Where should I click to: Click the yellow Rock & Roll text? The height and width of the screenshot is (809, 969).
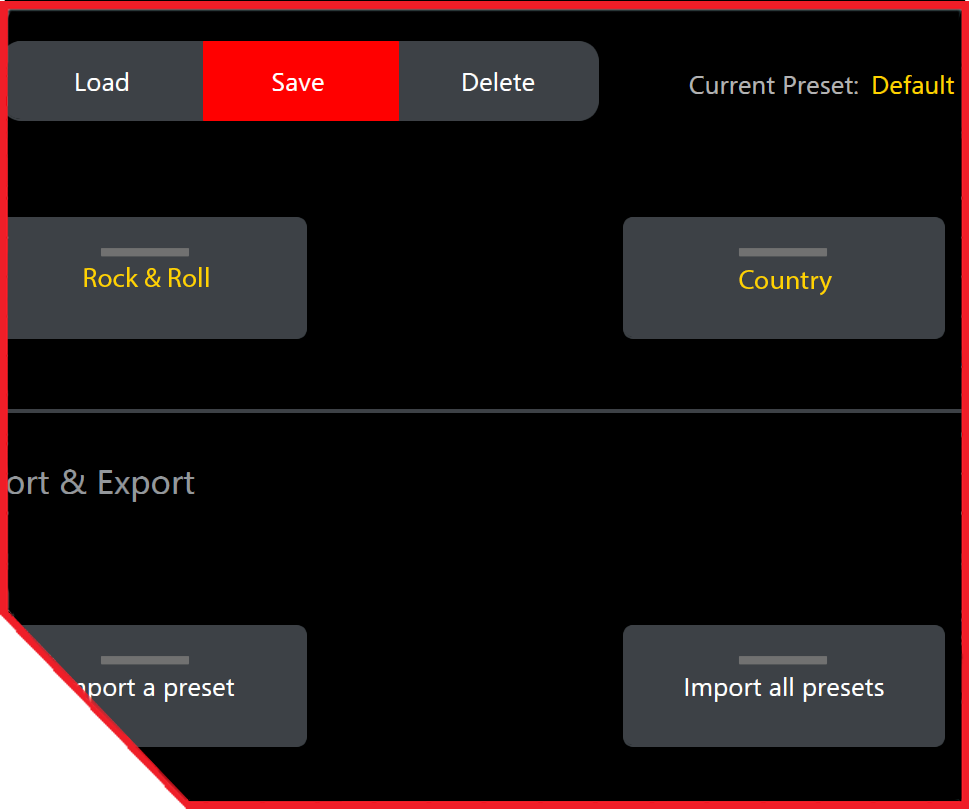(x=146, y=278)
